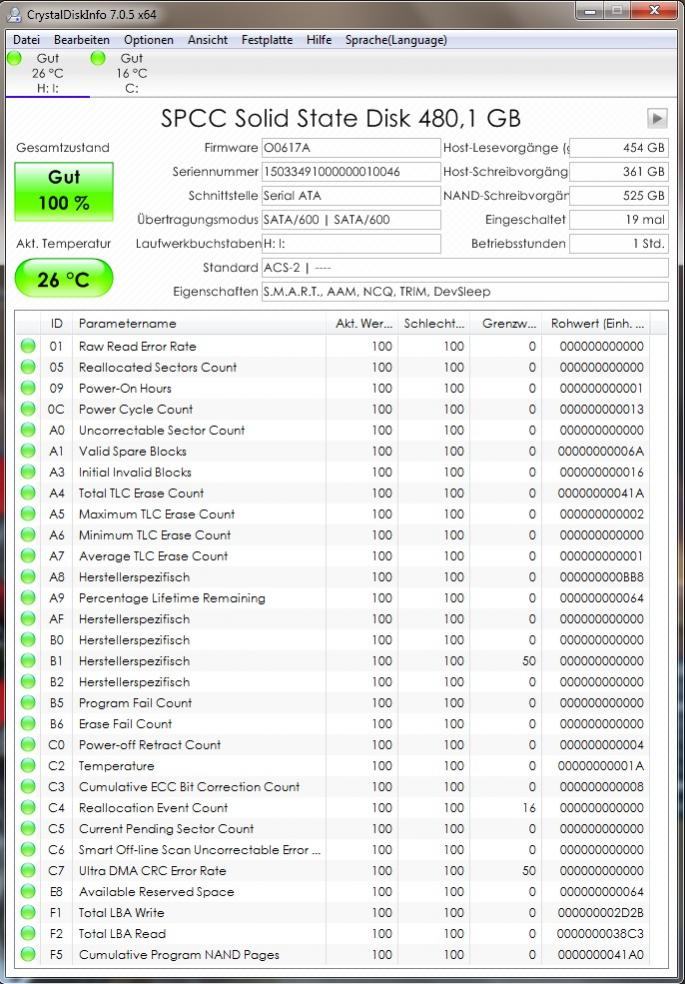Click status icon for Power Cycle Count
685x984 pixels.
[28, 409]
